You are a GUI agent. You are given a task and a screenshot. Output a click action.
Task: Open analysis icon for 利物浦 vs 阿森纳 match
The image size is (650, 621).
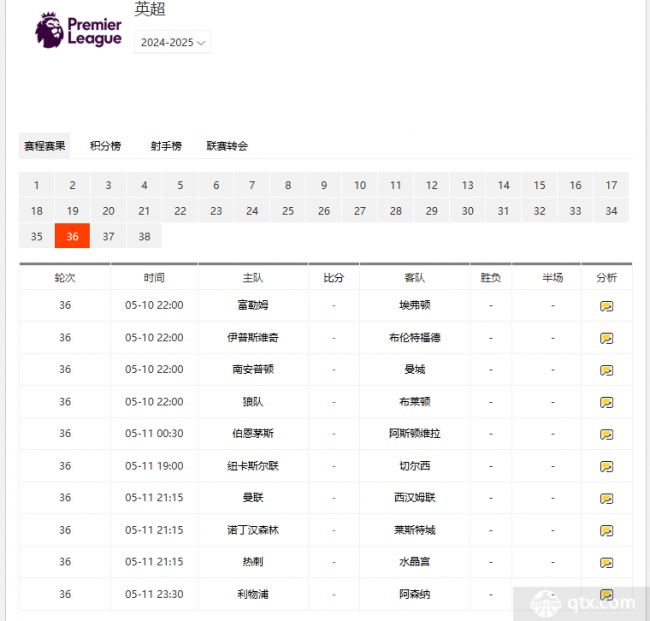tap(606, 595)
